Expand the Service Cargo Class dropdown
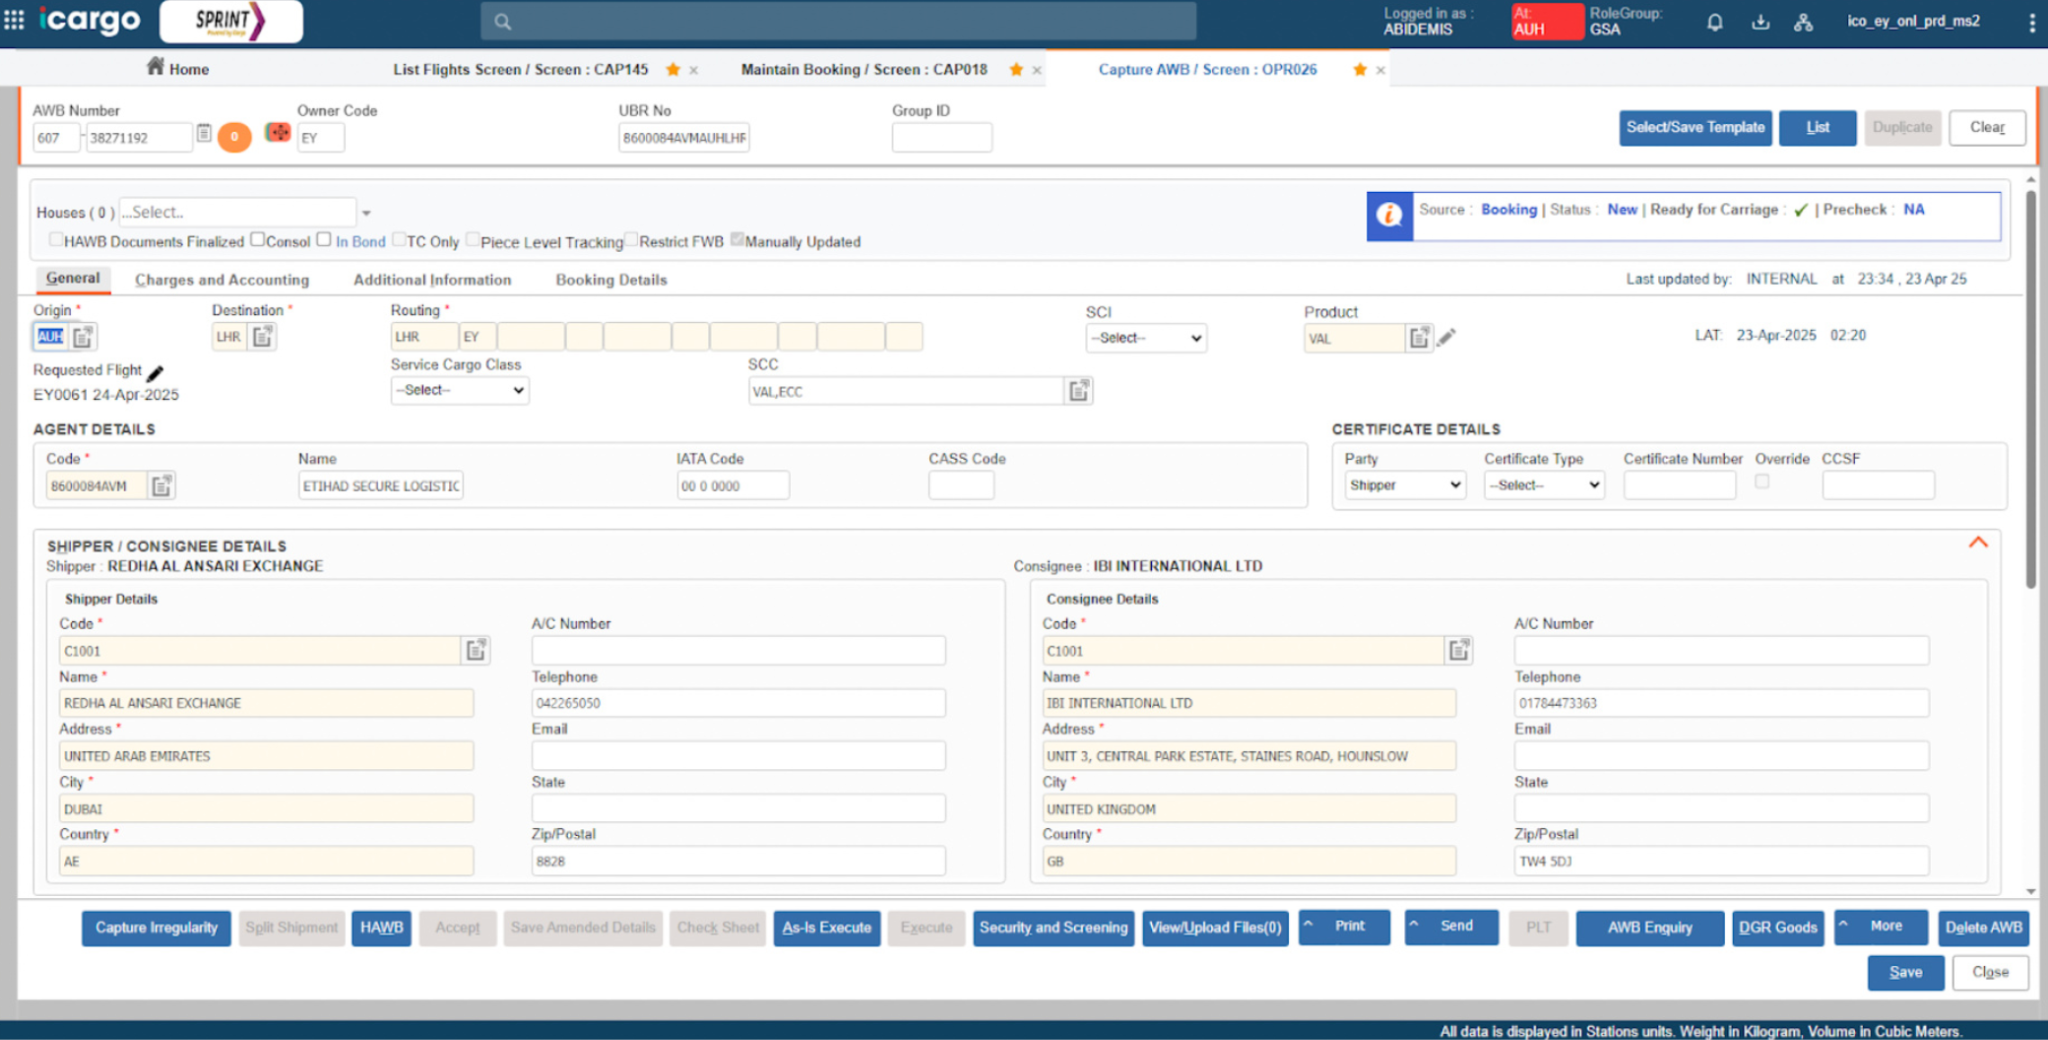The image size is (2048, 1040). pyautogui.click(x=460, y=390)
